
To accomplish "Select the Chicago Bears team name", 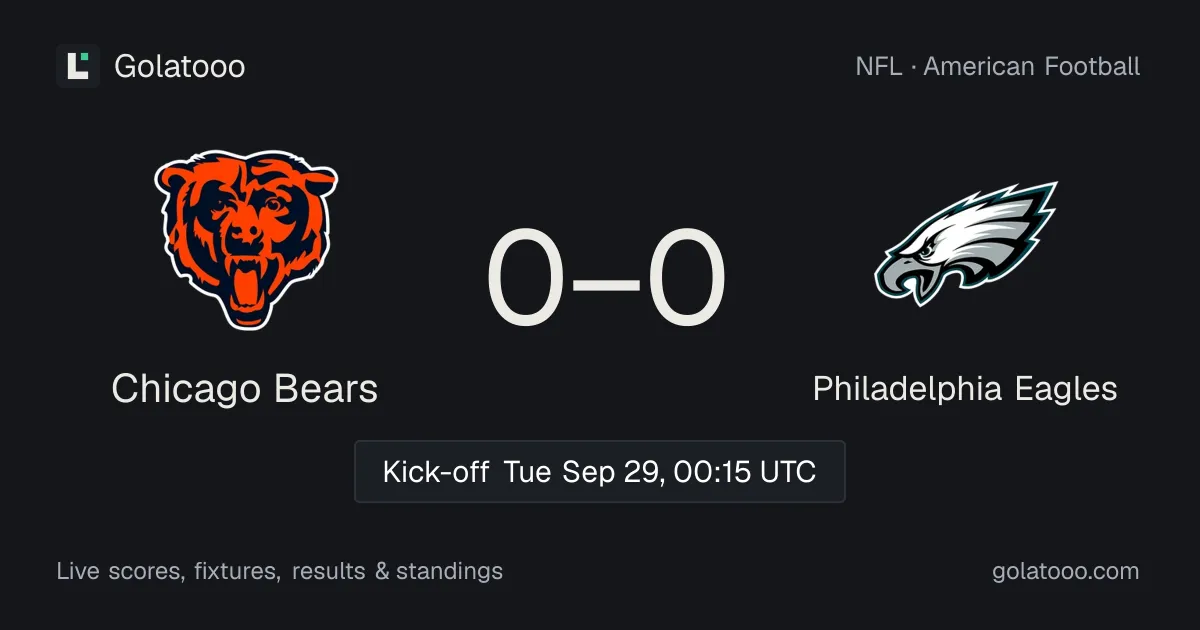I will pos(245,388).
